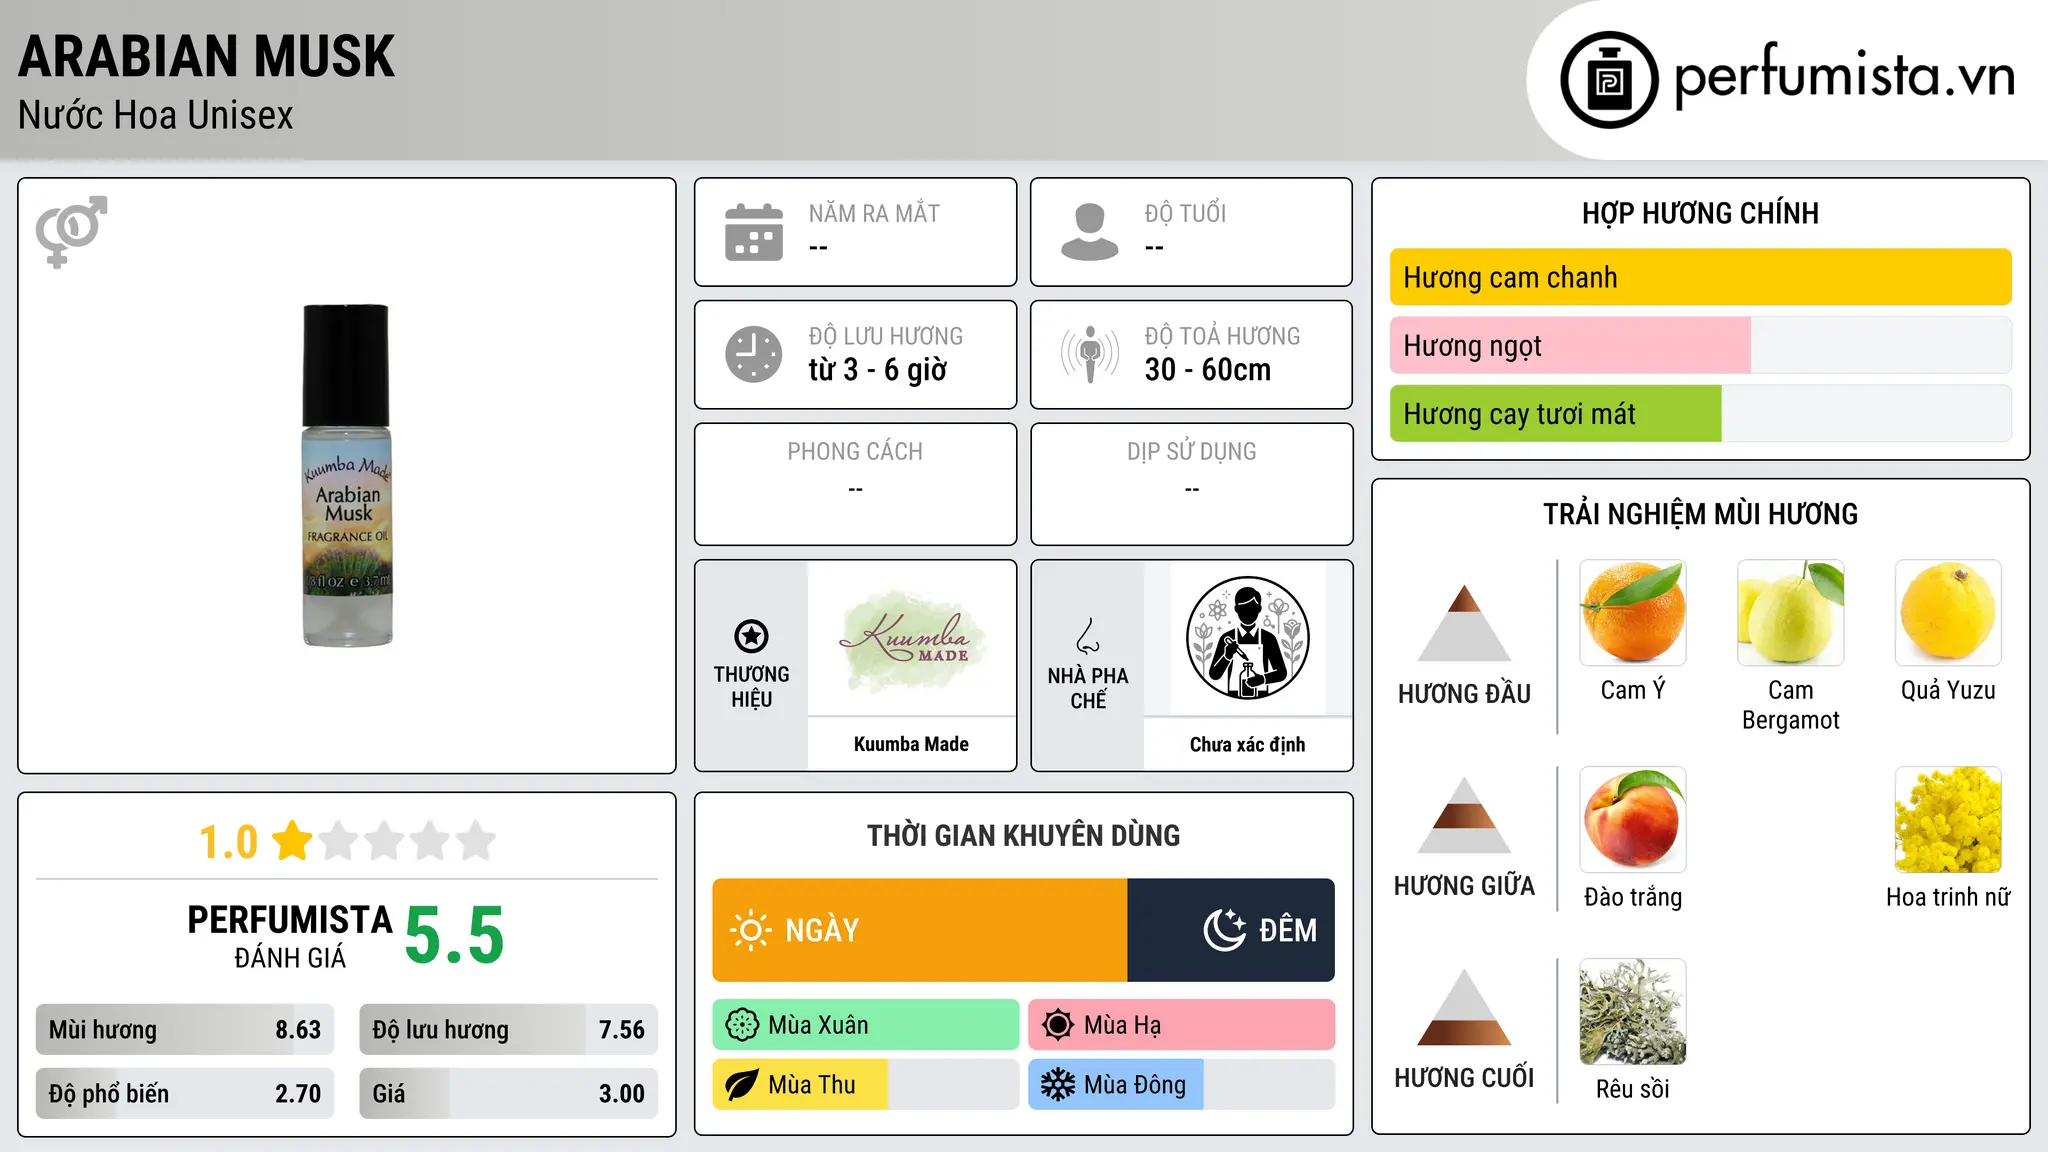Click the perfumista.vn site name

(1844, 76)
